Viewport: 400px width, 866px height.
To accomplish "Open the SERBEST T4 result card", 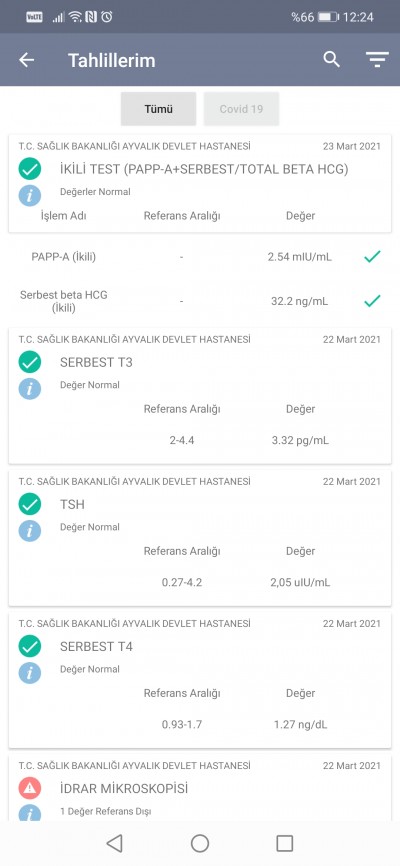I will click(200, 680).
